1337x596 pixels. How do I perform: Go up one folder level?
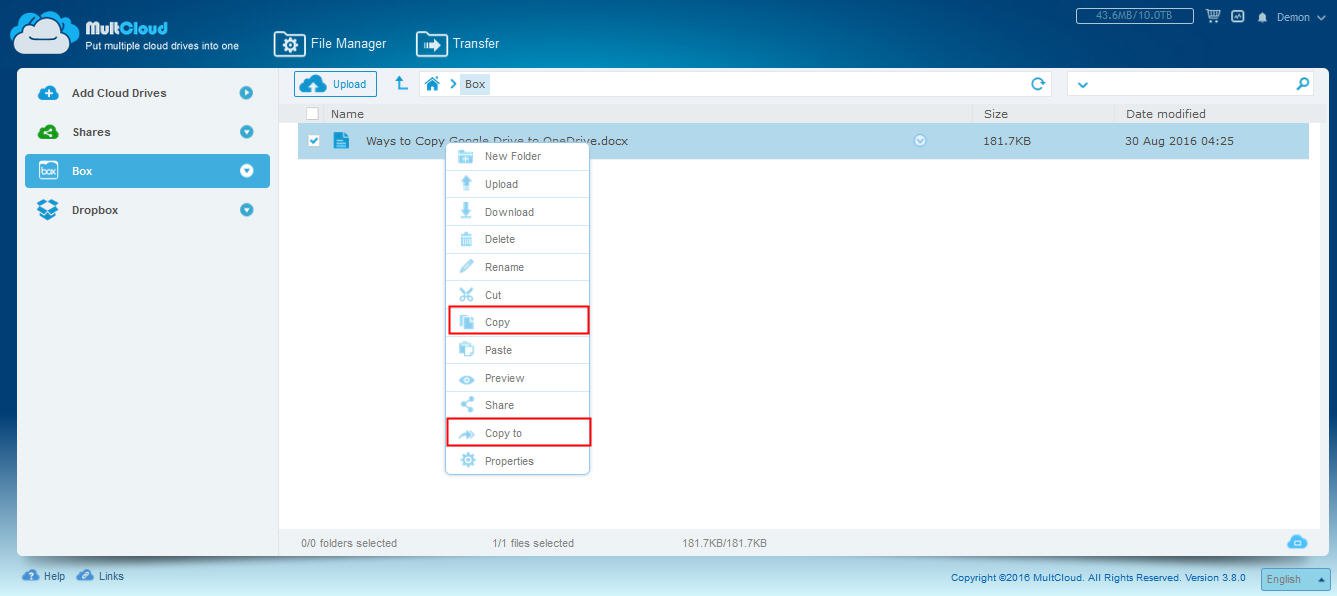401,84
